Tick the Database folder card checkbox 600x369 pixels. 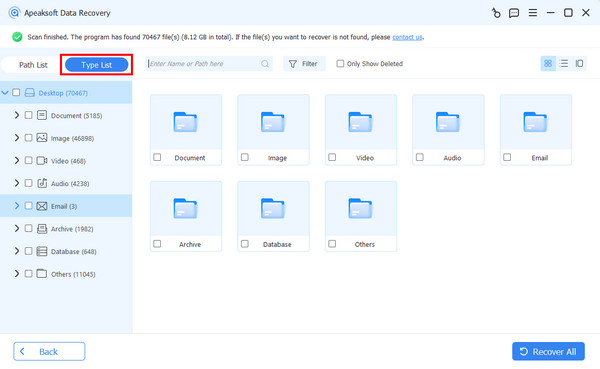[x=245, y=243]
